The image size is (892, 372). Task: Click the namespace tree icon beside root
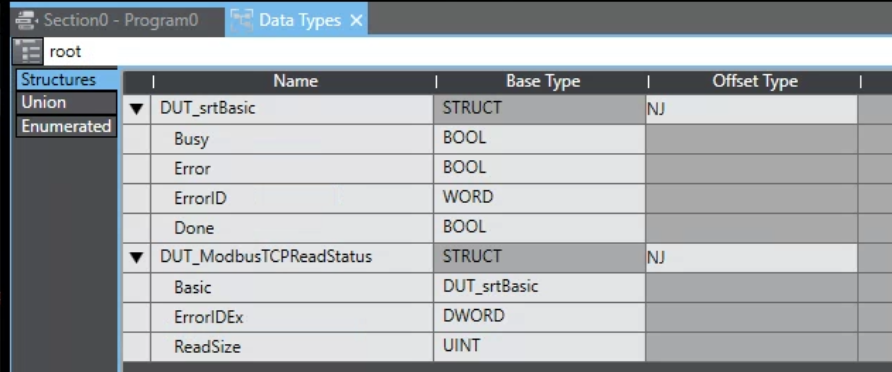tap(27, 52)
